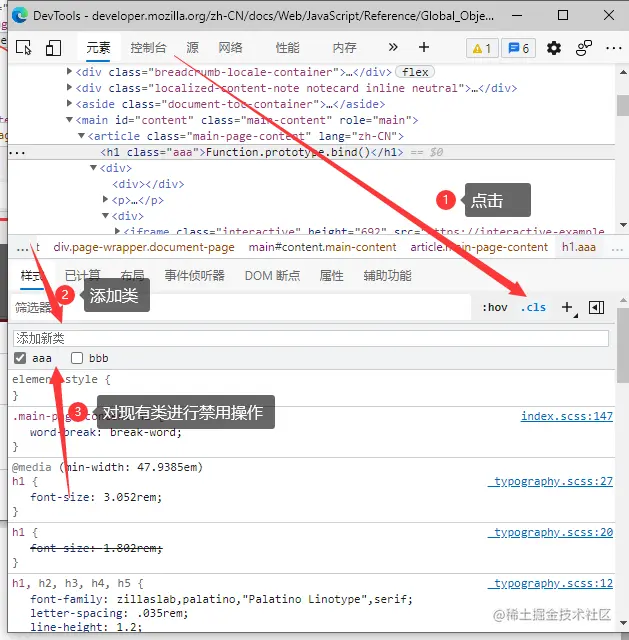Select main#content.main-content breadcrumb
The width and height of the screenshot is (629, 640).
click(322, 247)
